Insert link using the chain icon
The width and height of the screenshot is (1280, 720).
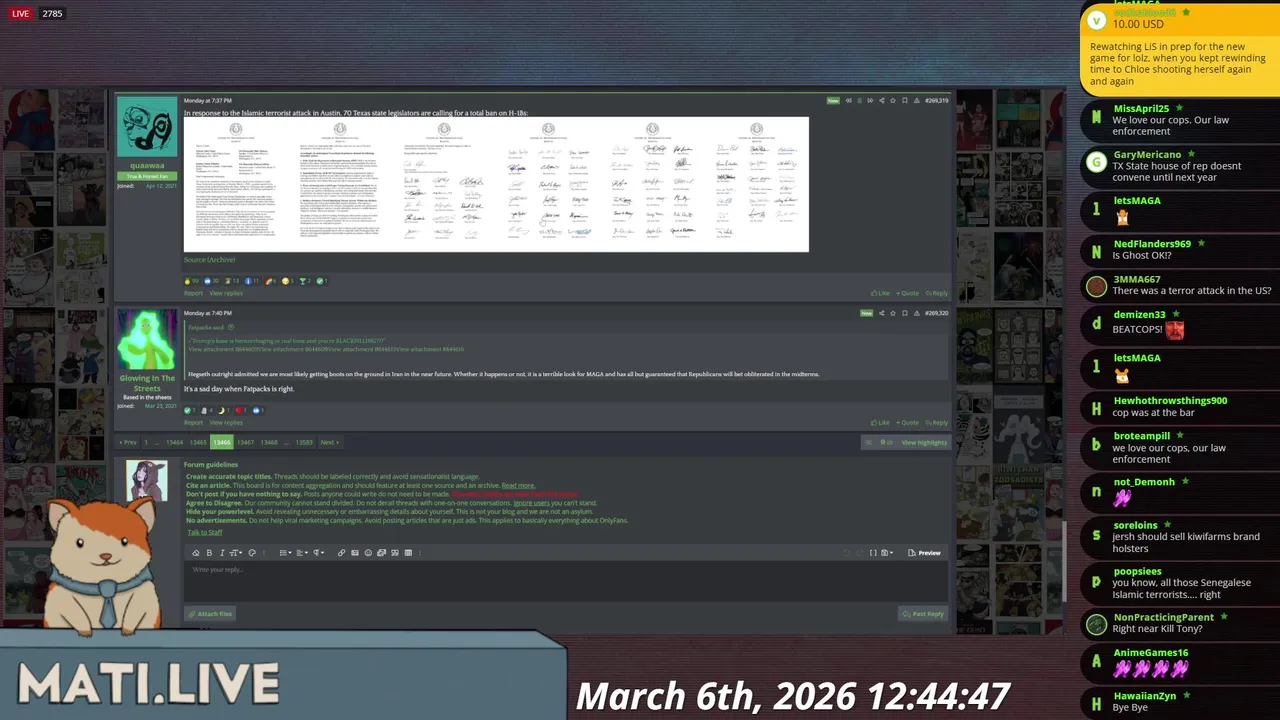point(341,553)
